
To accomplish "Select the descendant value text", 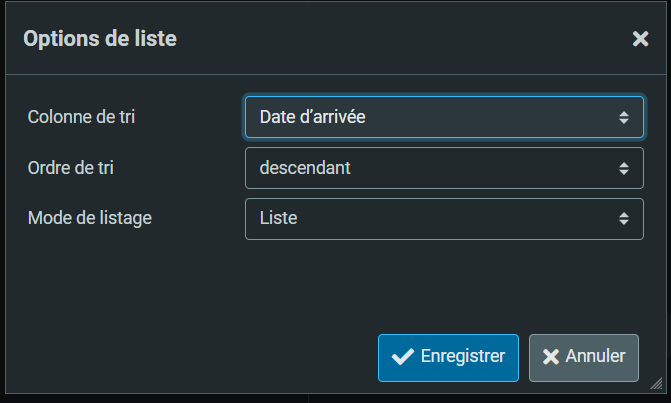I will point(304,168).
